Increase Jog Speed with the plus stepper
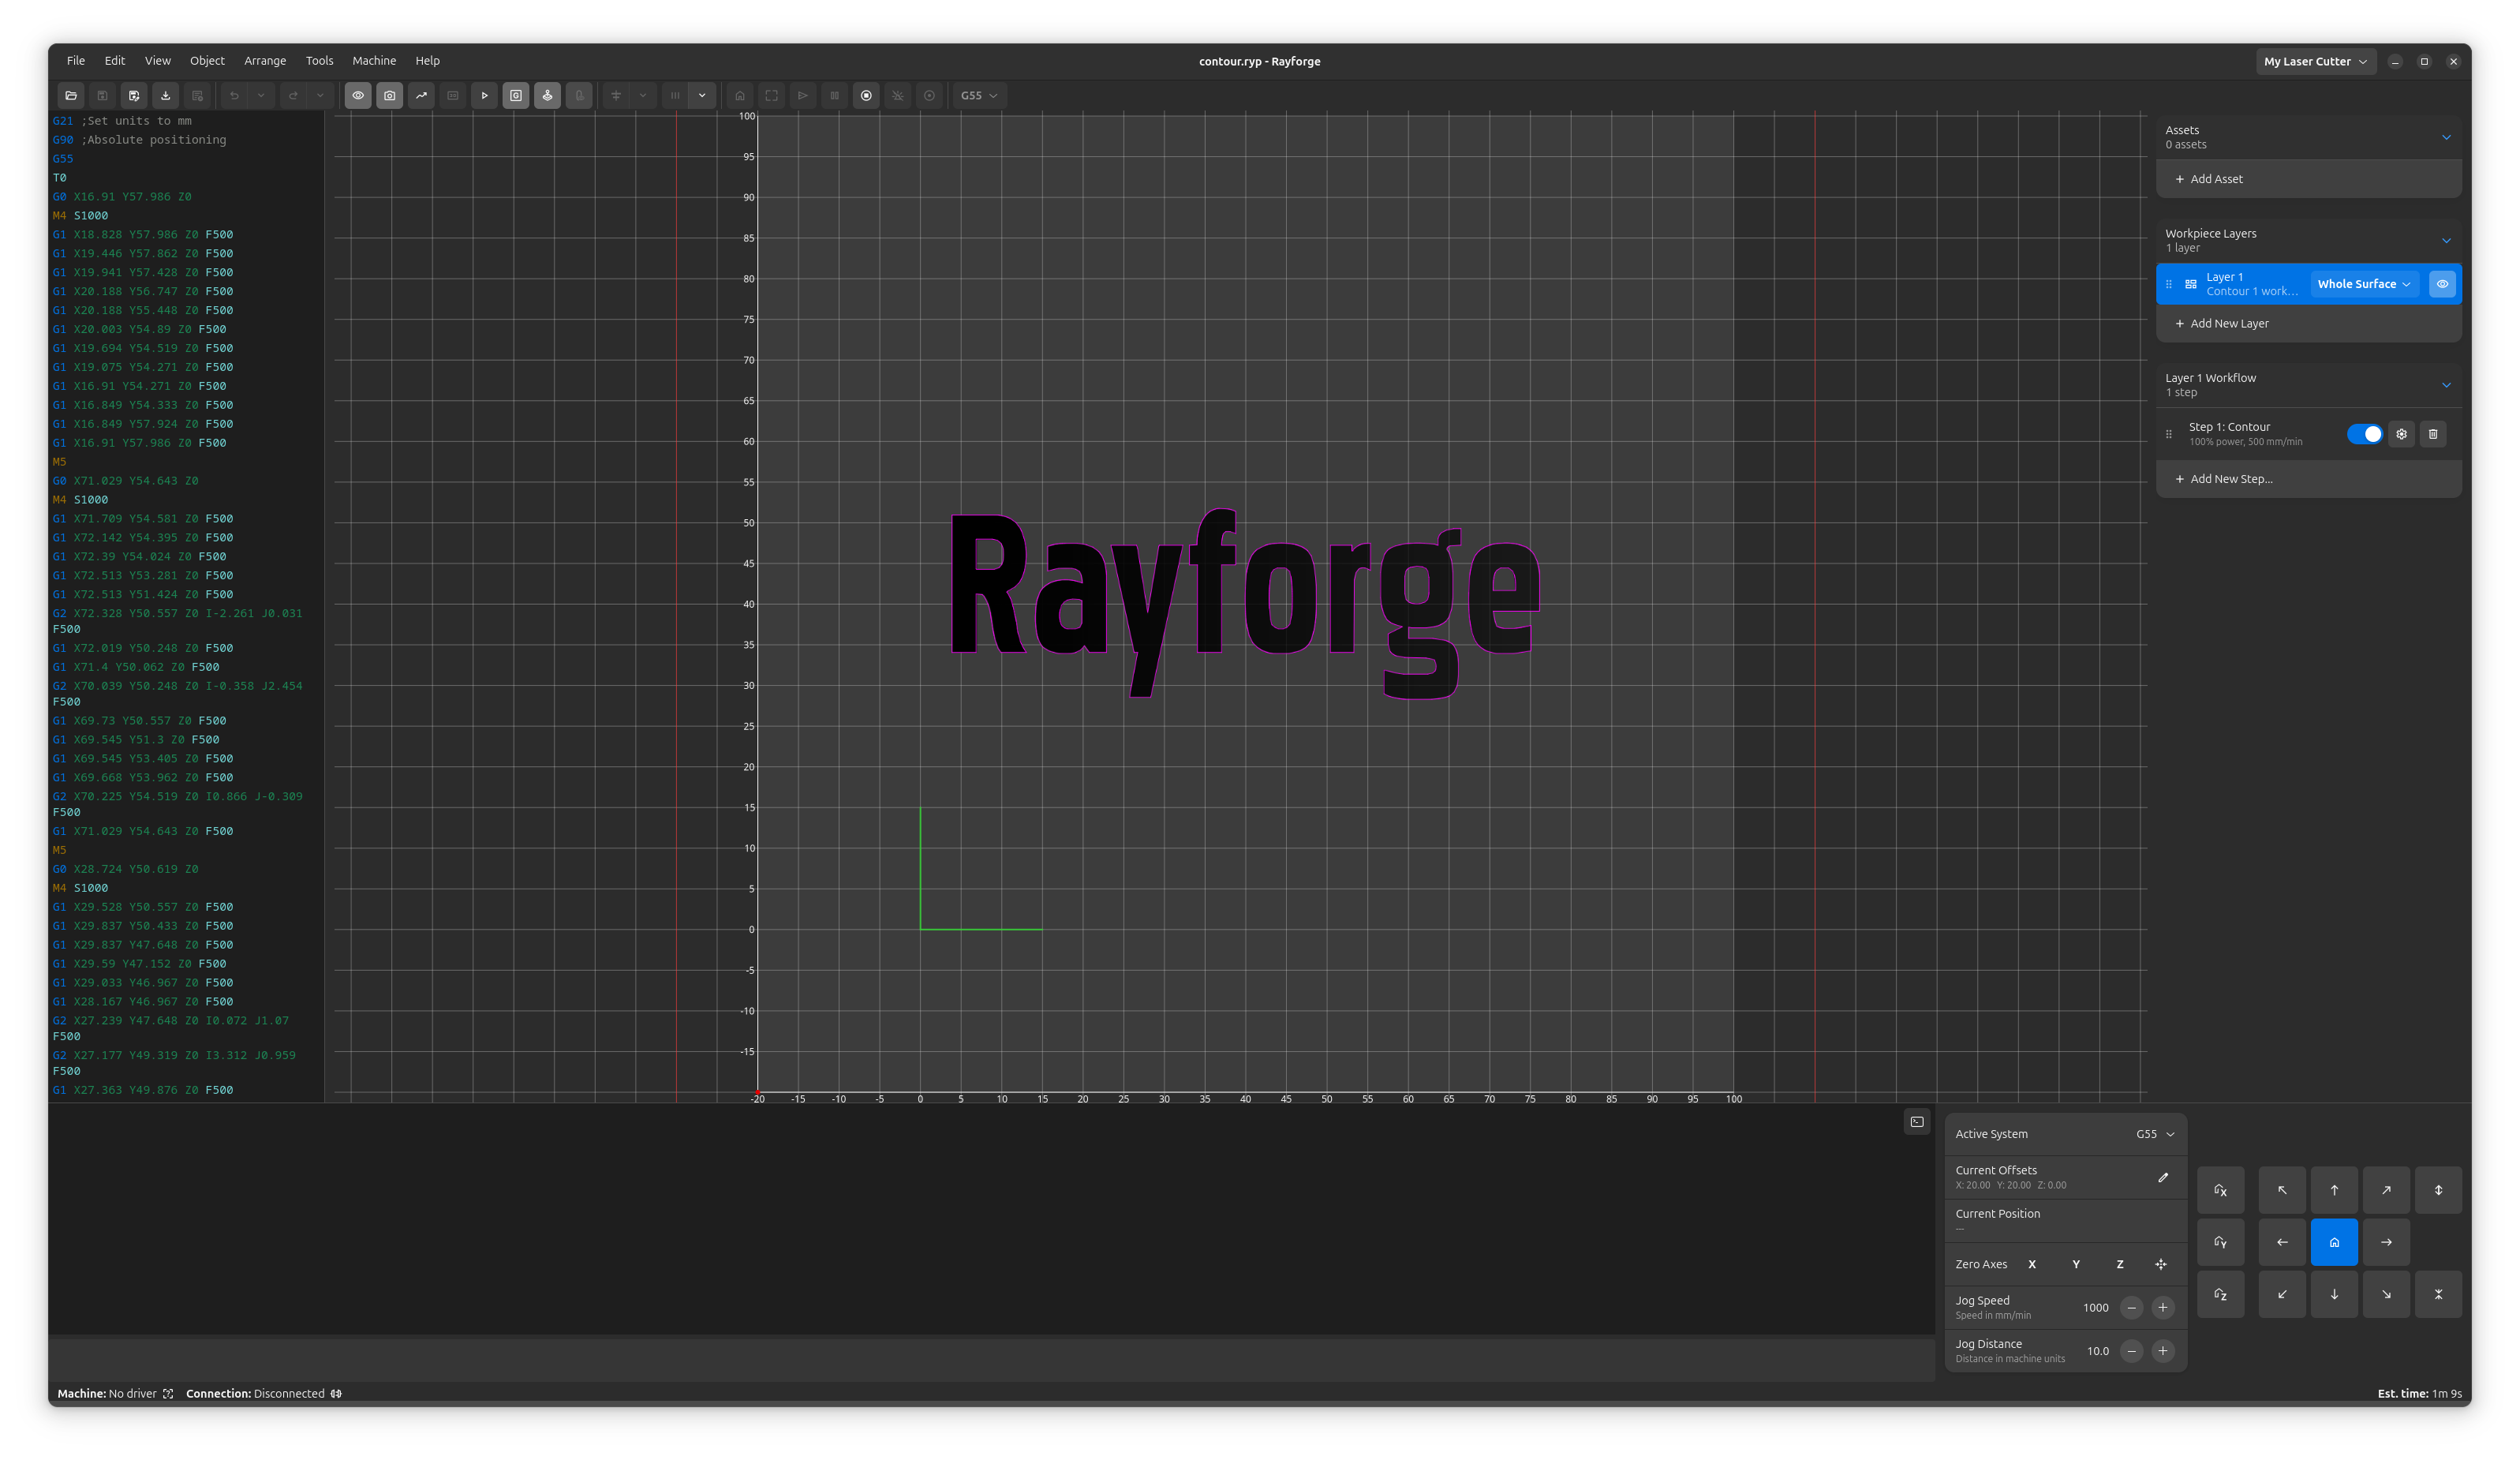 coord(2163,1307)
